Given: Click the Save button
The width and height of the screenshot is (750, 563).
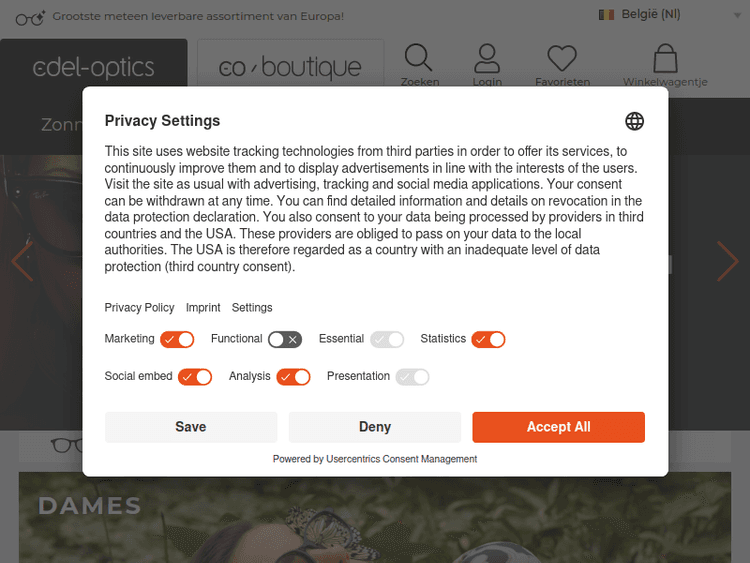Looking at the screenshot, I should tap(191, 427).
